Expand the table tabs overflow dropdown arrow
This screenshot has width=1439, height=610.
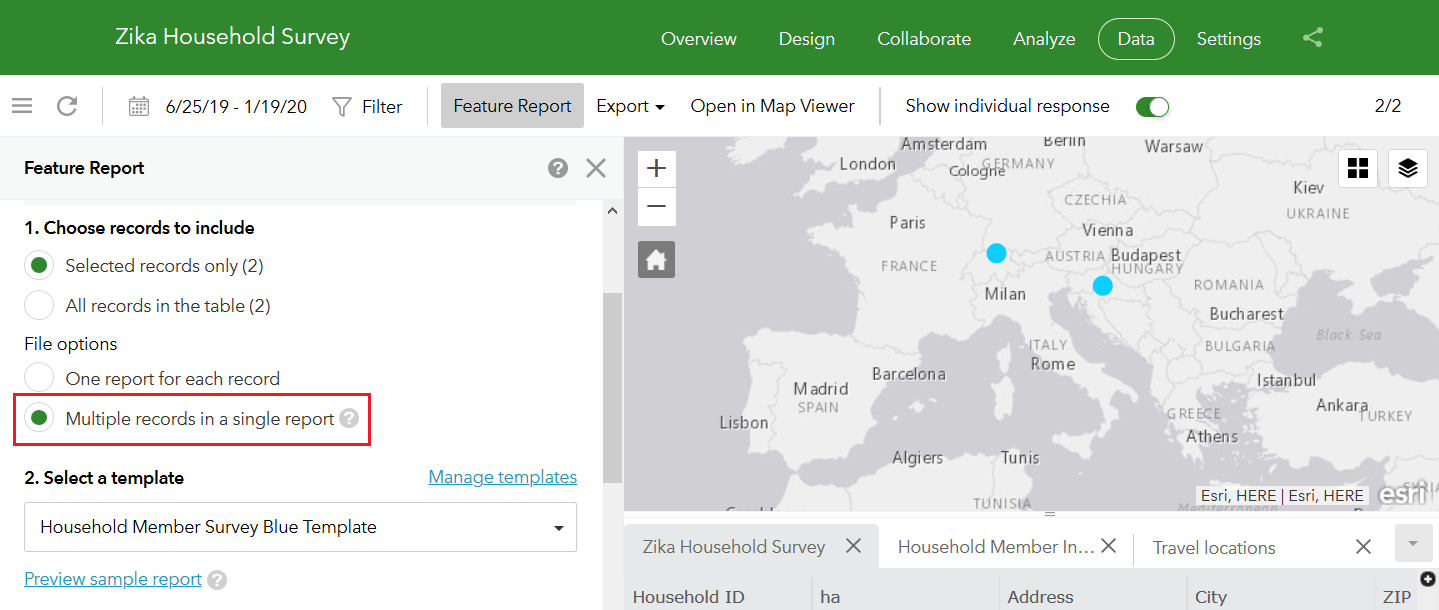click(1412, 543)
